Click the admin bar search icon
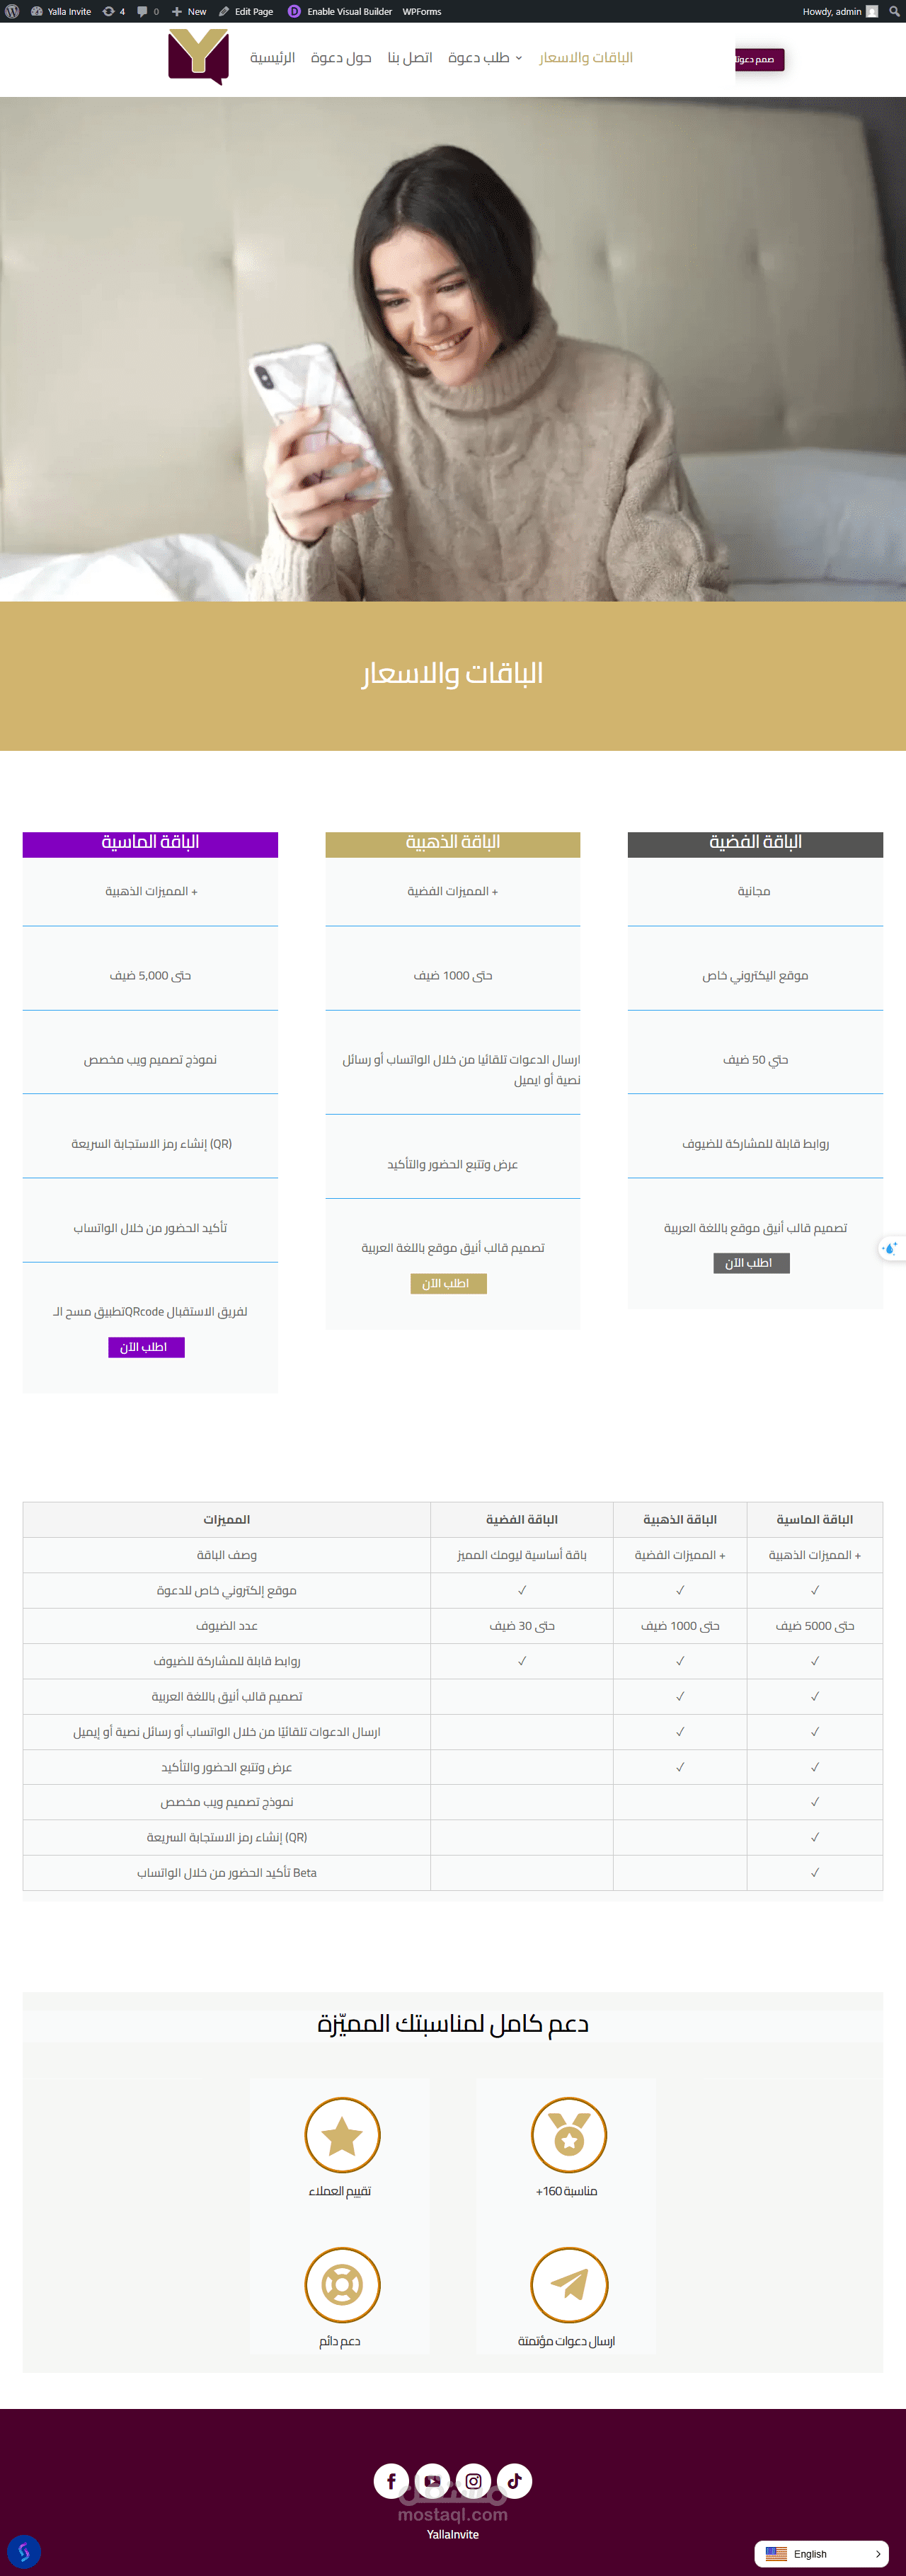Viewport: 906px width, 2576px height. pyautogui.click(x=894, y=11)
